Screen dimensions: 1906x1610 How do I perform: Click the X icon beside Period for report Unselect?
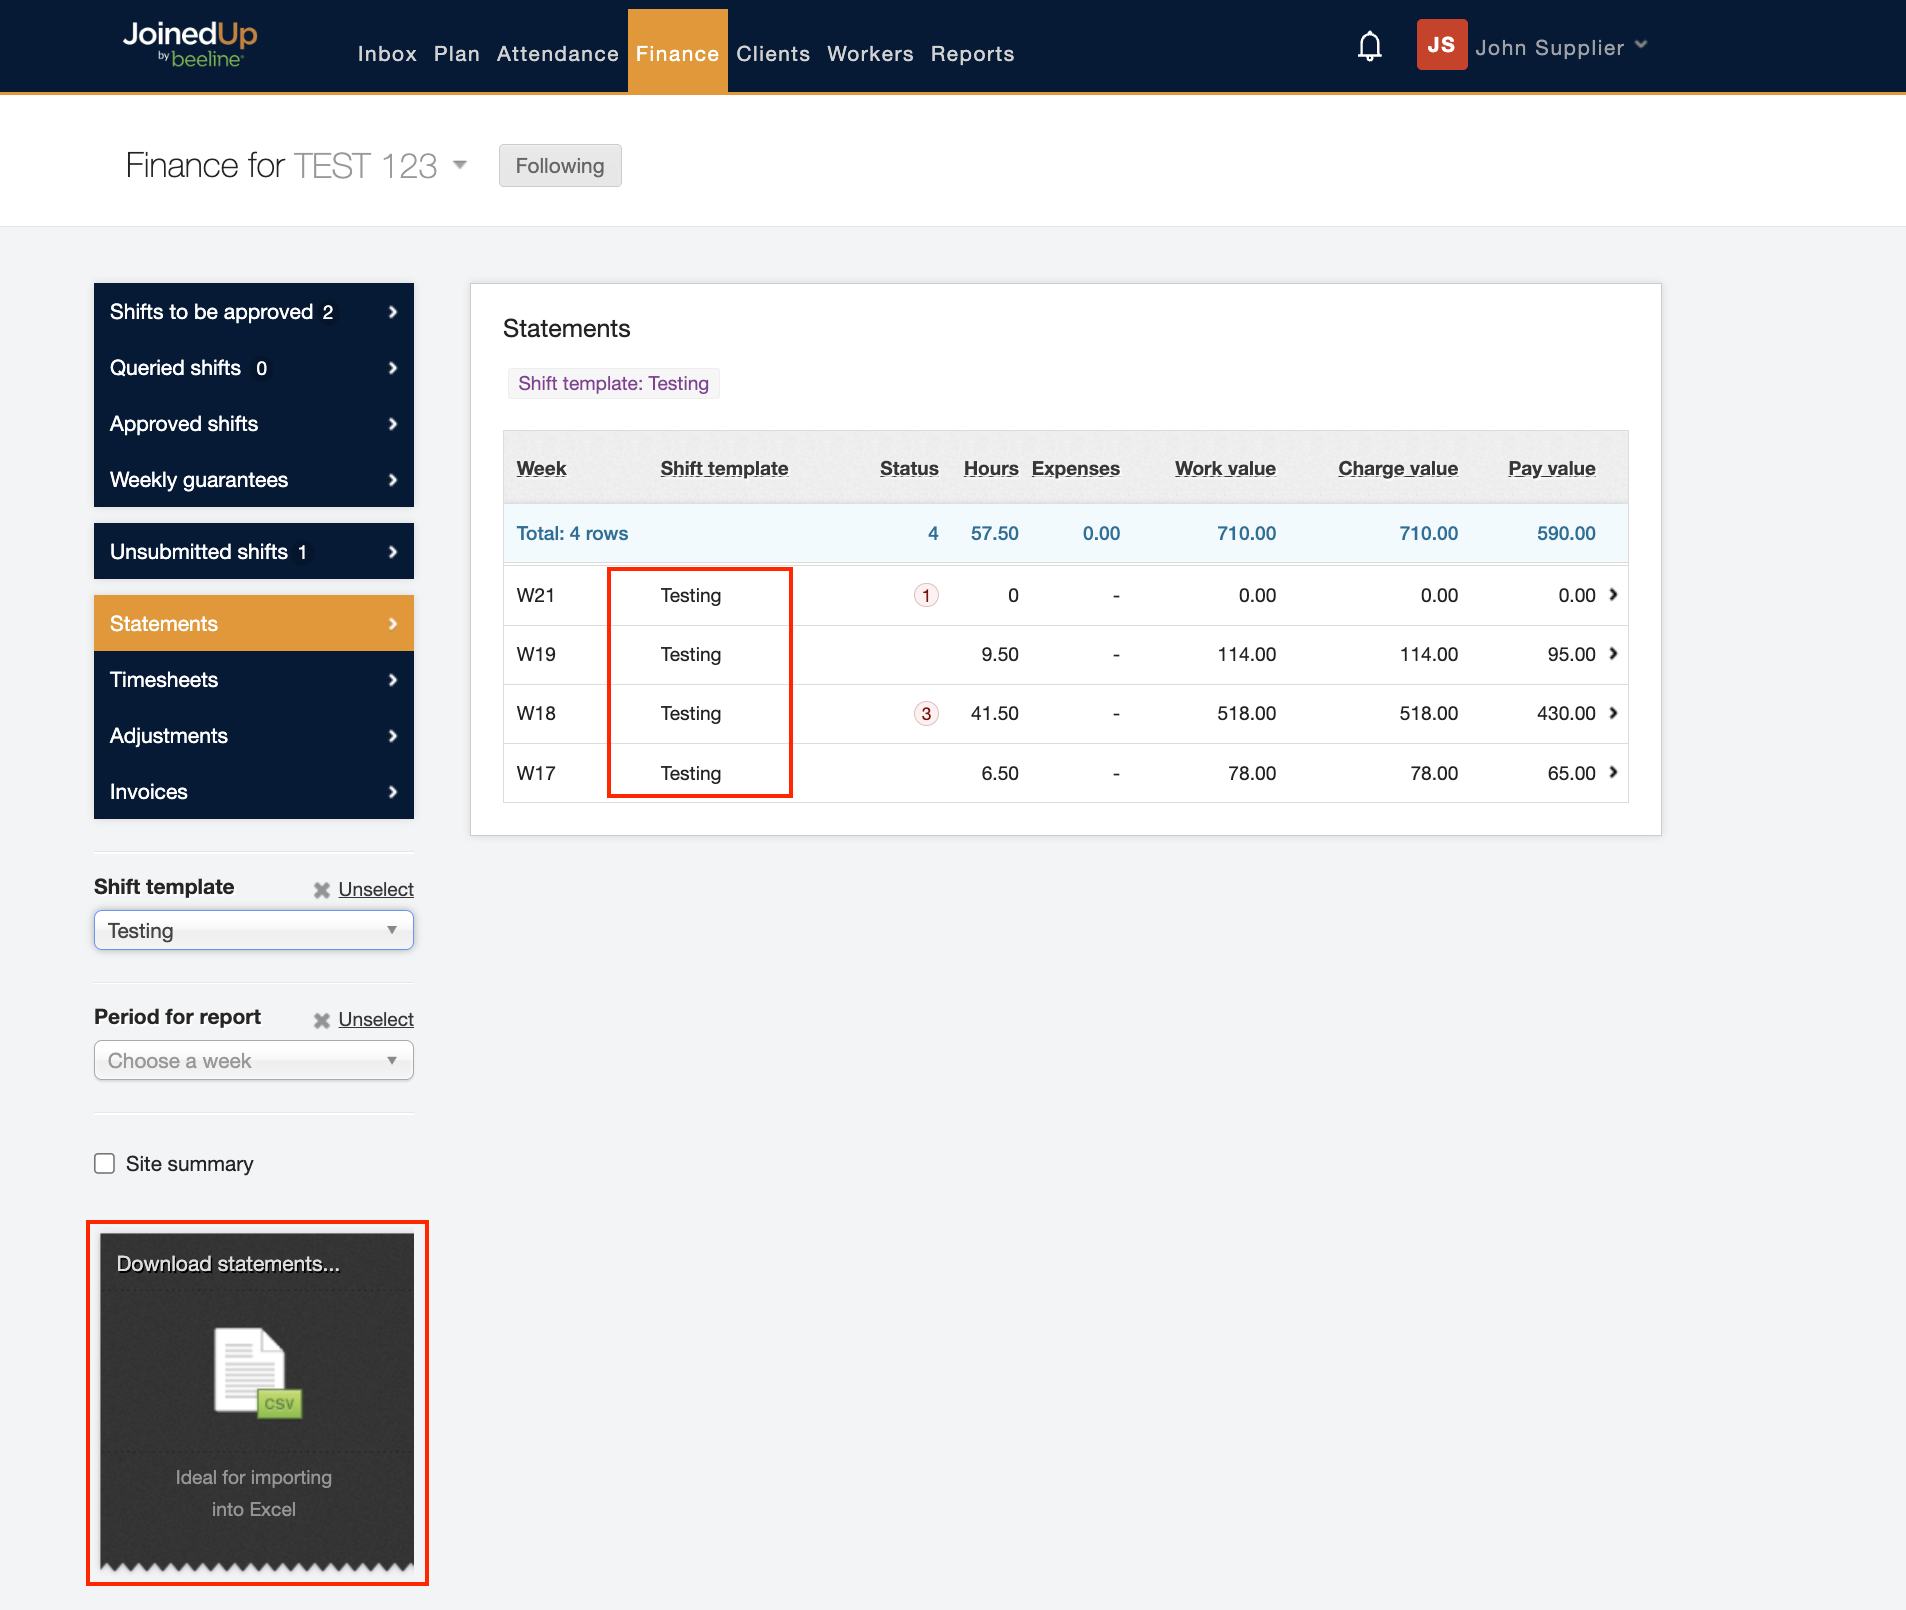point(322,1020)
